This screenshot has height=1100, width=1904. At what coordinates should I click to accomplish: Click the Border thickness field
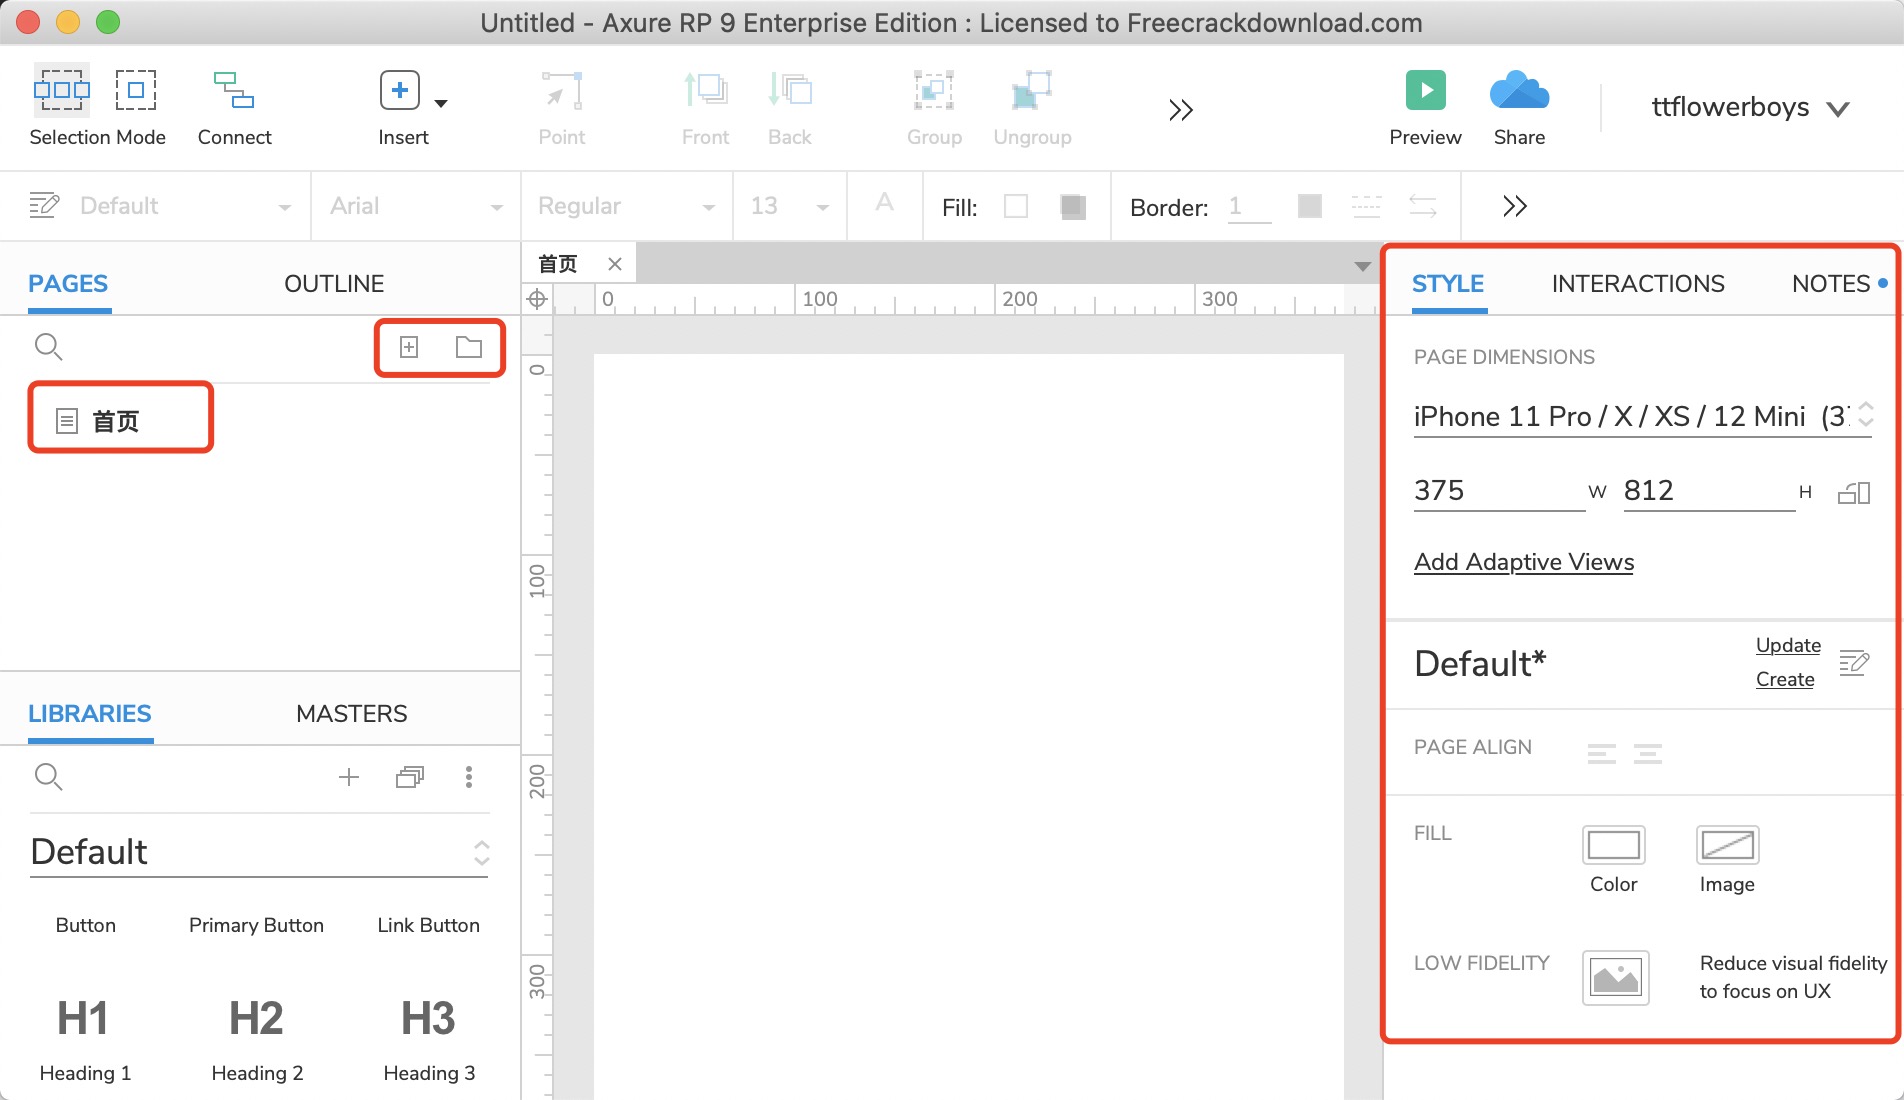pos(1249,207)
